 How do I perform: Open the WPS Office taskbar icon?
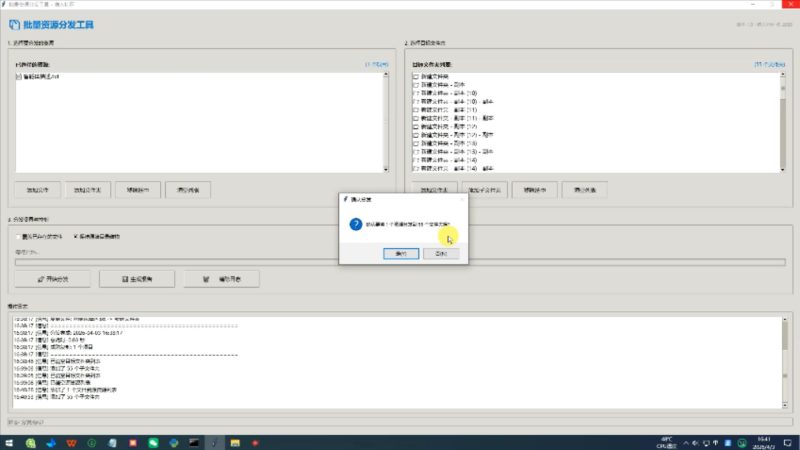[x=71, y=442]
